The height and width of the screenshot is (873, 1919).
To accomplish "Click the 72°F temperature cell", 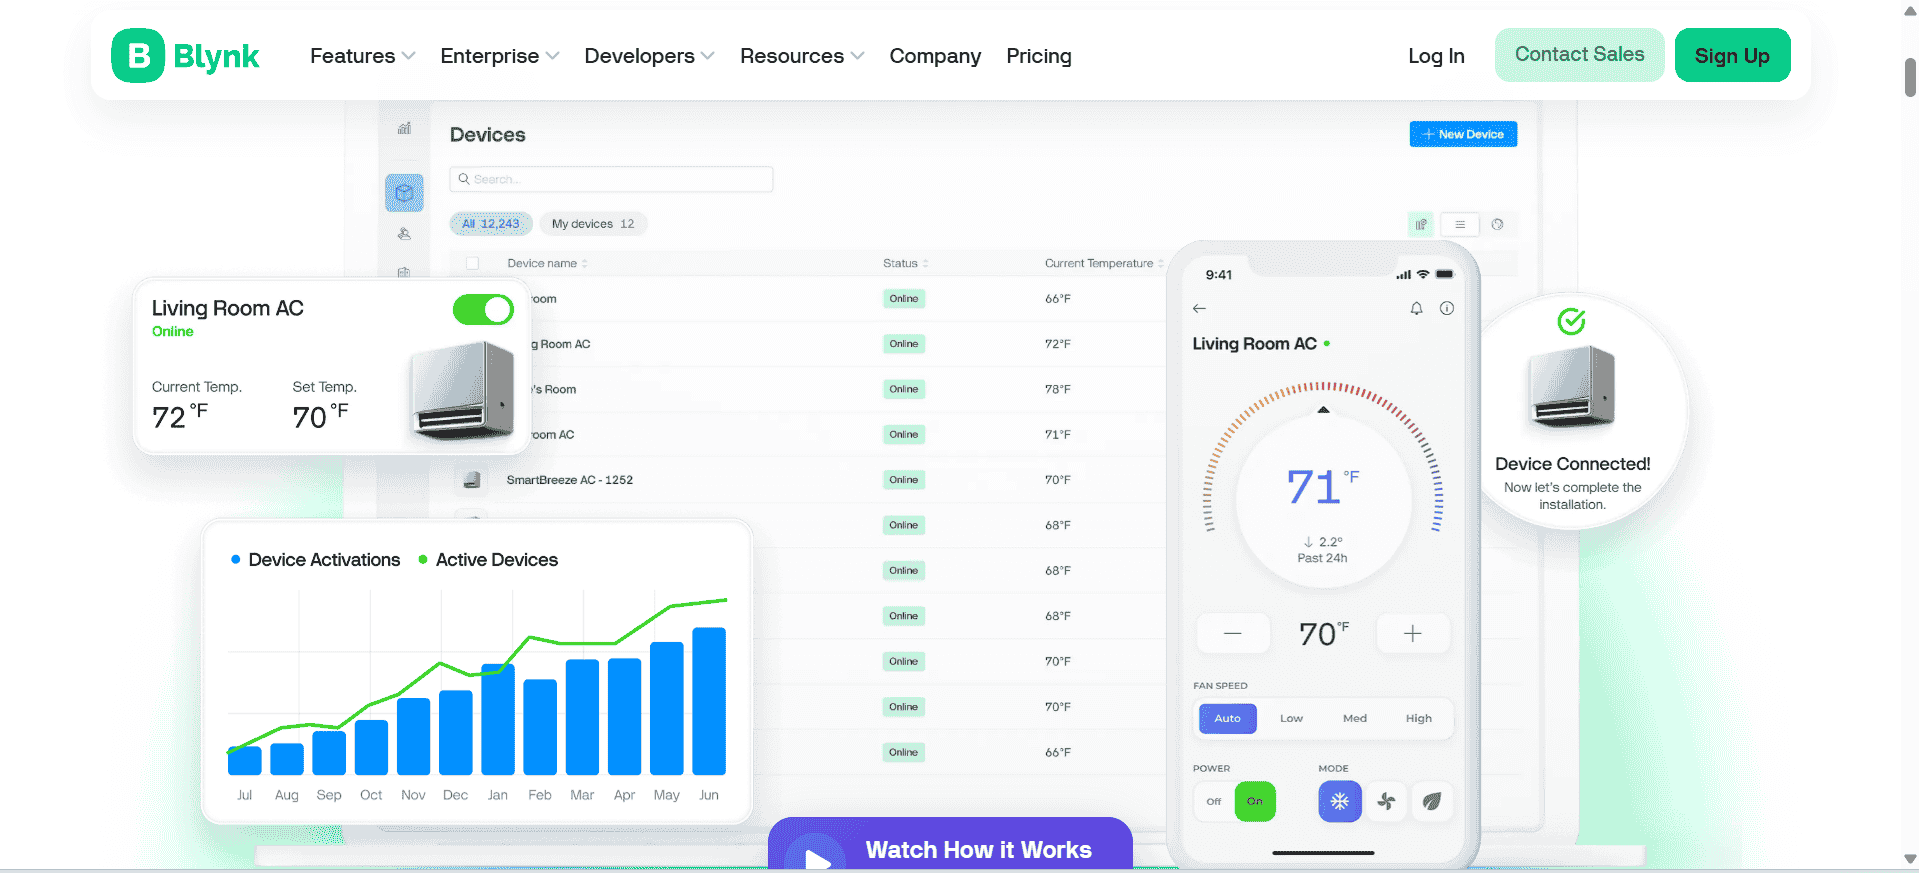I will (x=1058, y=344).
